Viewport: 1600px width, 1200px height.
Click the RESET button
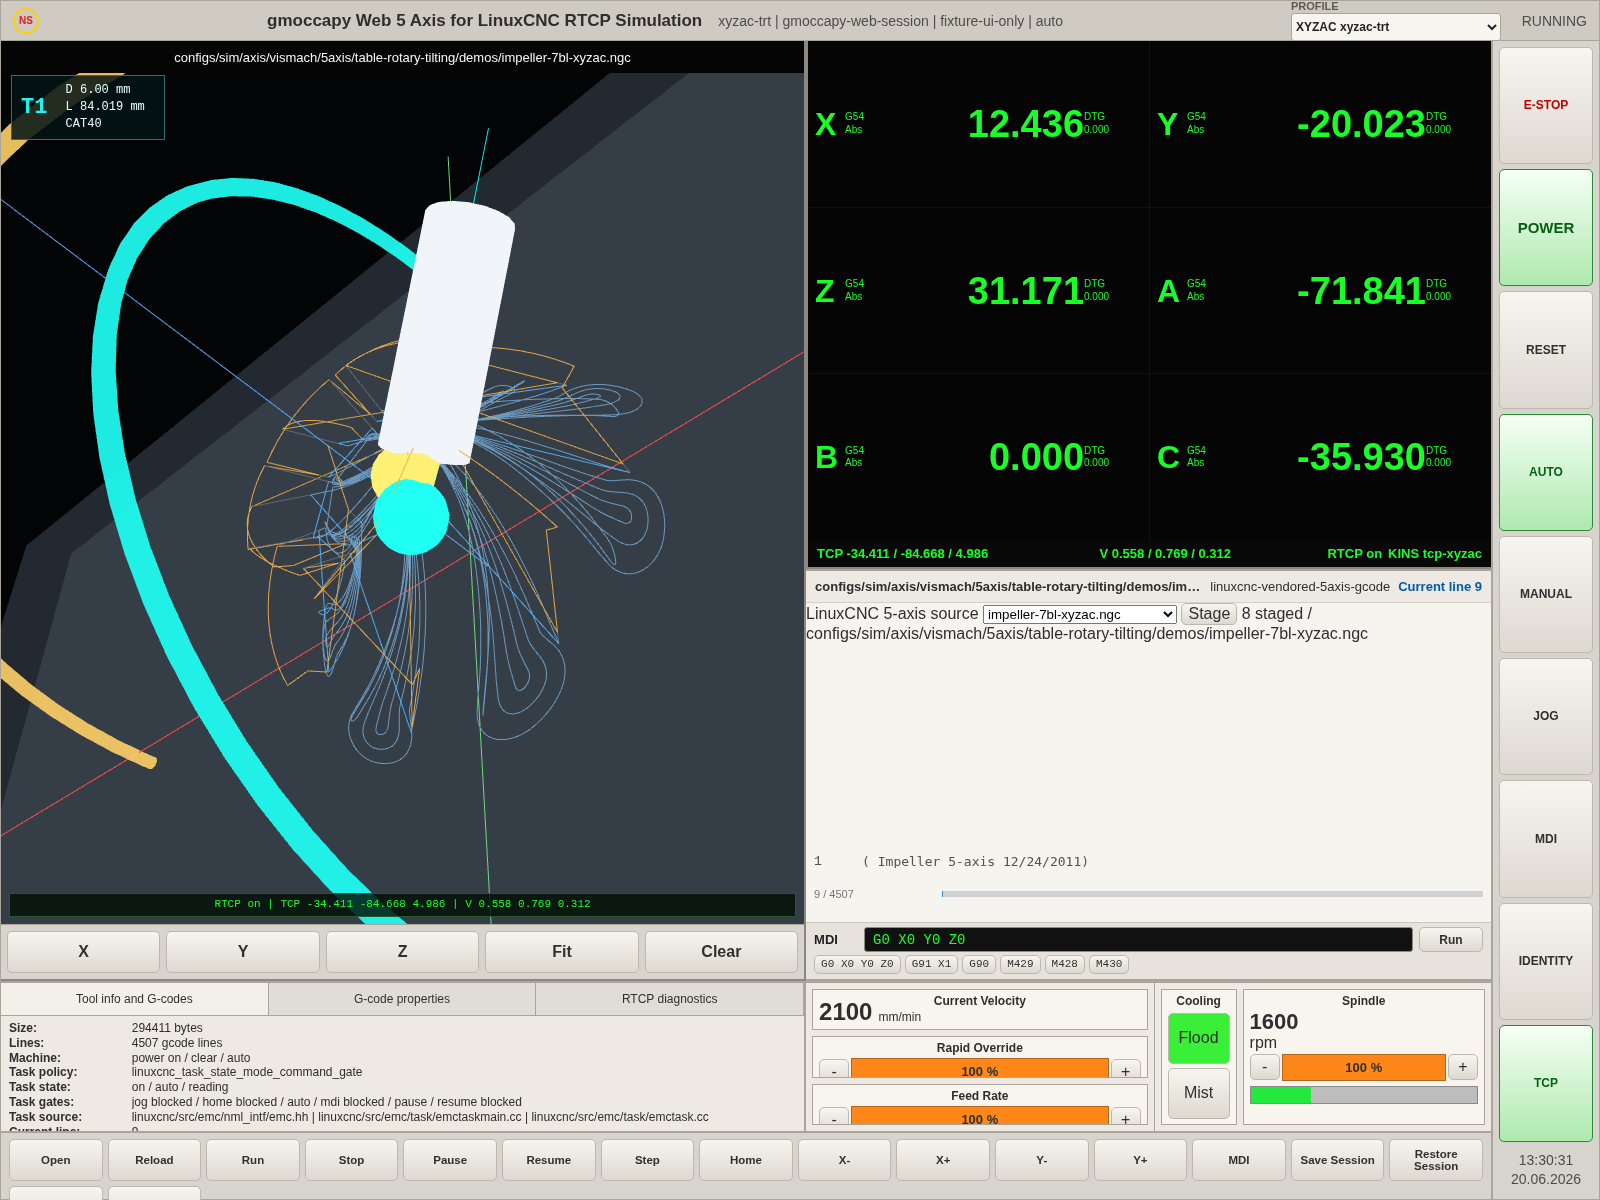[x=1545, y=350]
